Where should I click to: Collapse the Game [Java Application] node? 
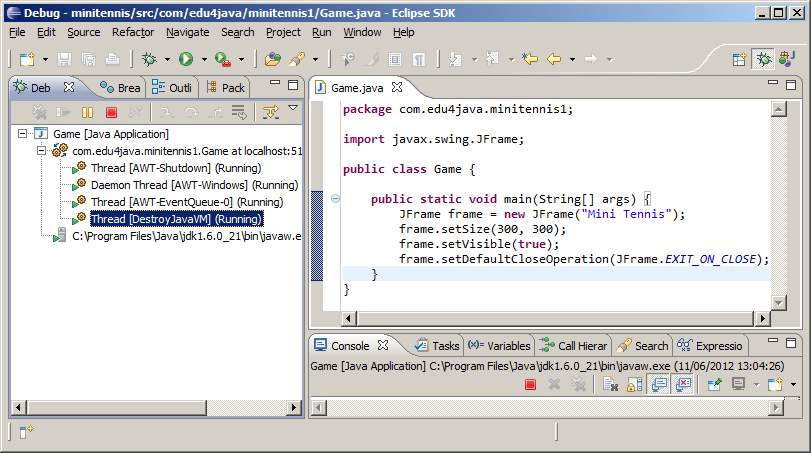22,134
